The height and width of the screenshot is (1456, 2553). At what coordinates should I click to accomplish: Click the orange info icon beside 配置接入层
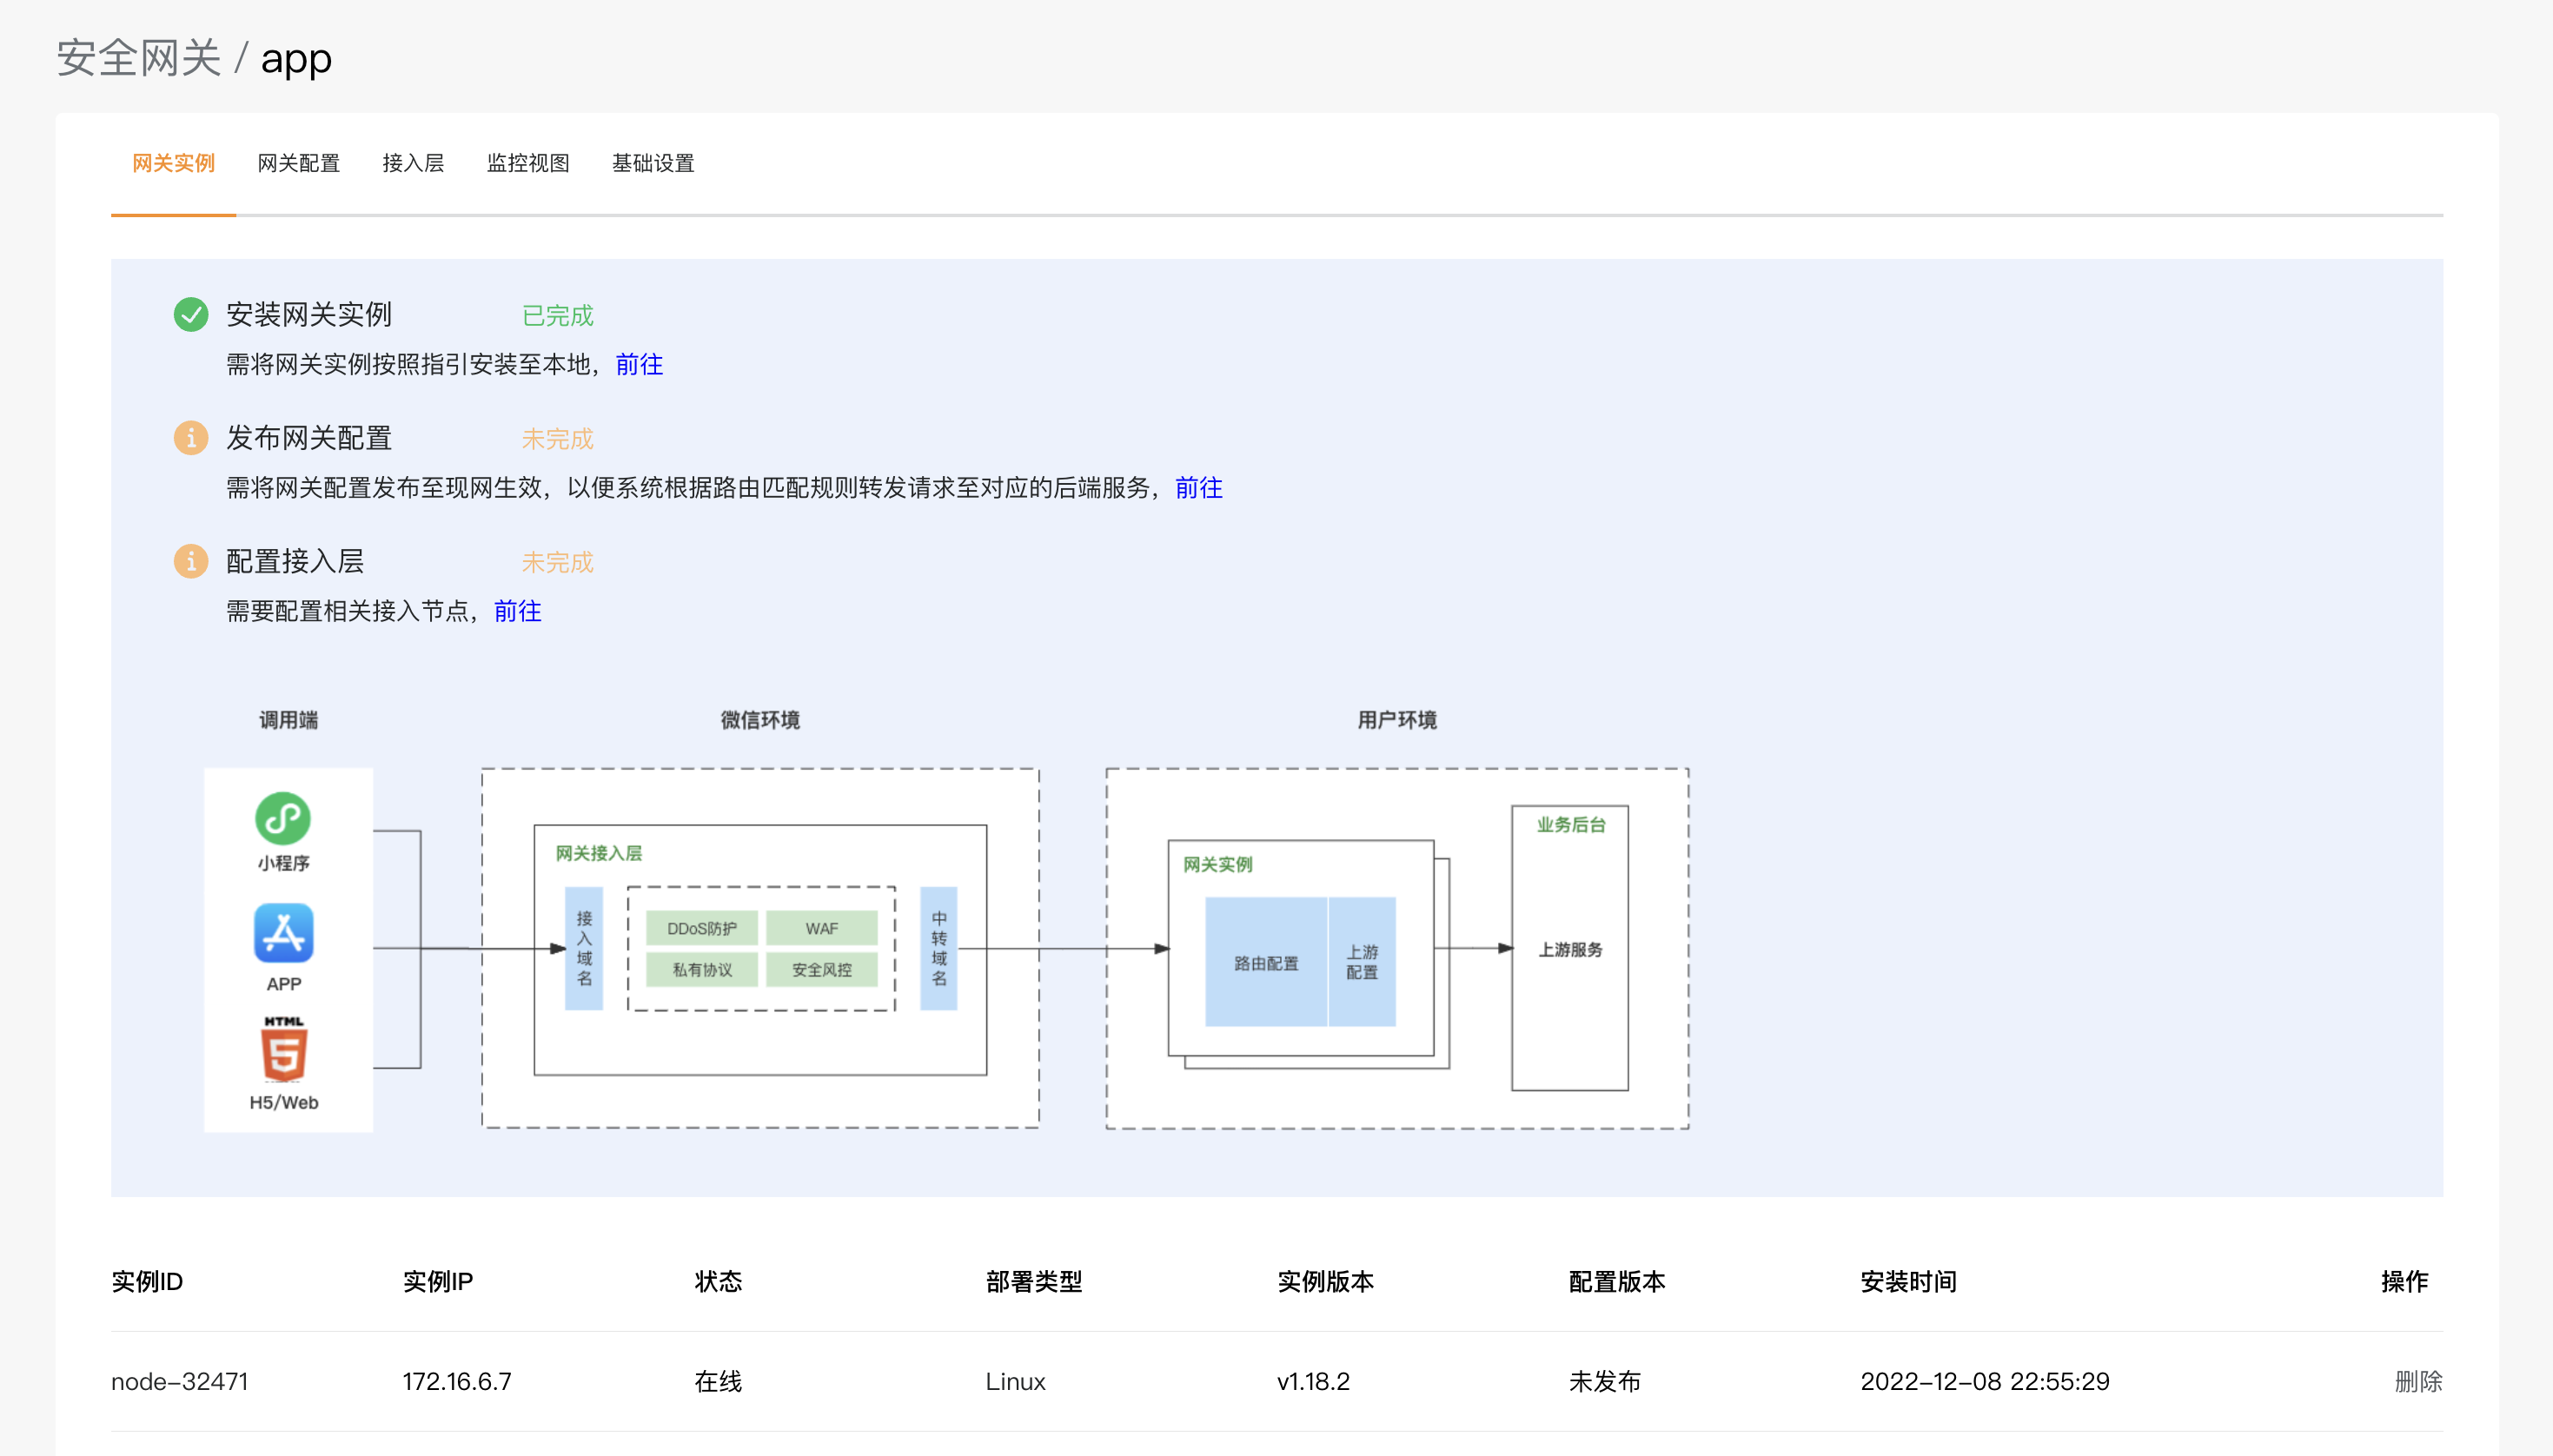pos(190,561)
